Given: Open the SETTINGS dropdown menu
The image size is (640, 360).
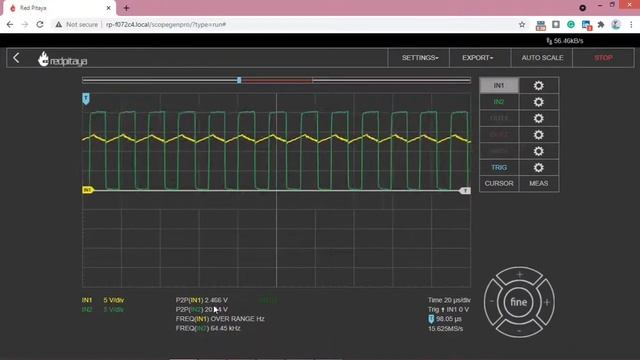Looking at the screenshot, I should point(419,58).
